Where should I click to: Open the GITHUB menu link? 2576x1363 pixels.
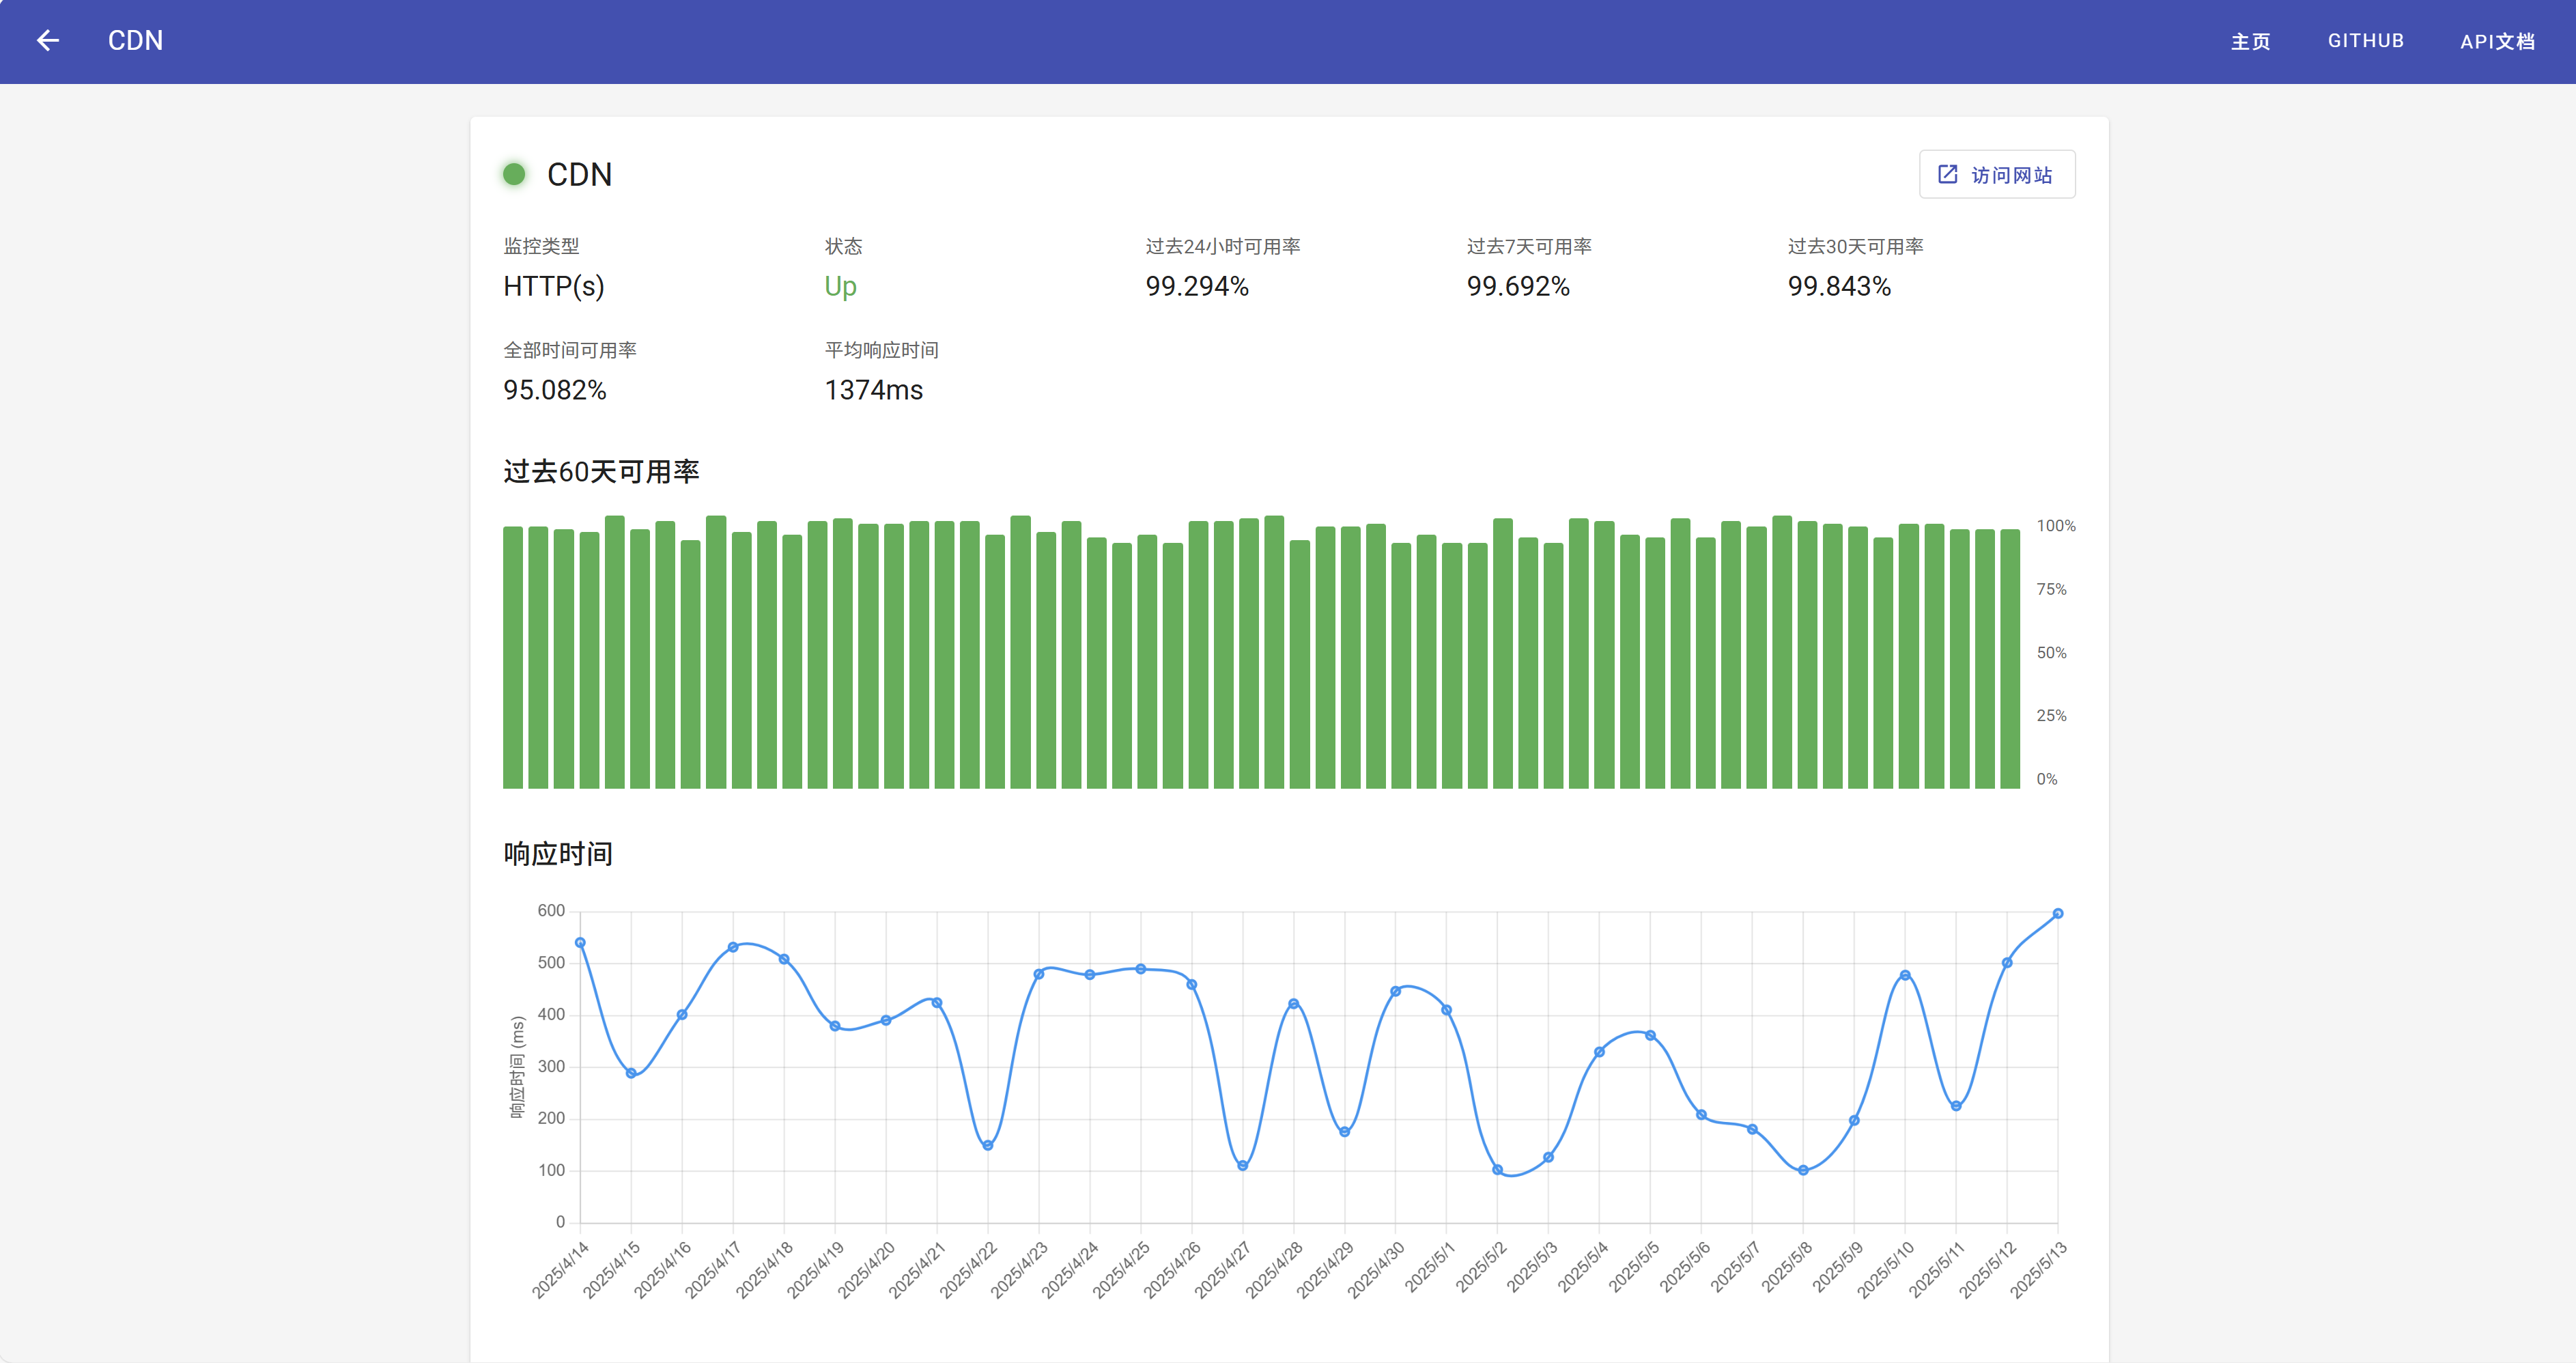click(x=2365, y=41)
